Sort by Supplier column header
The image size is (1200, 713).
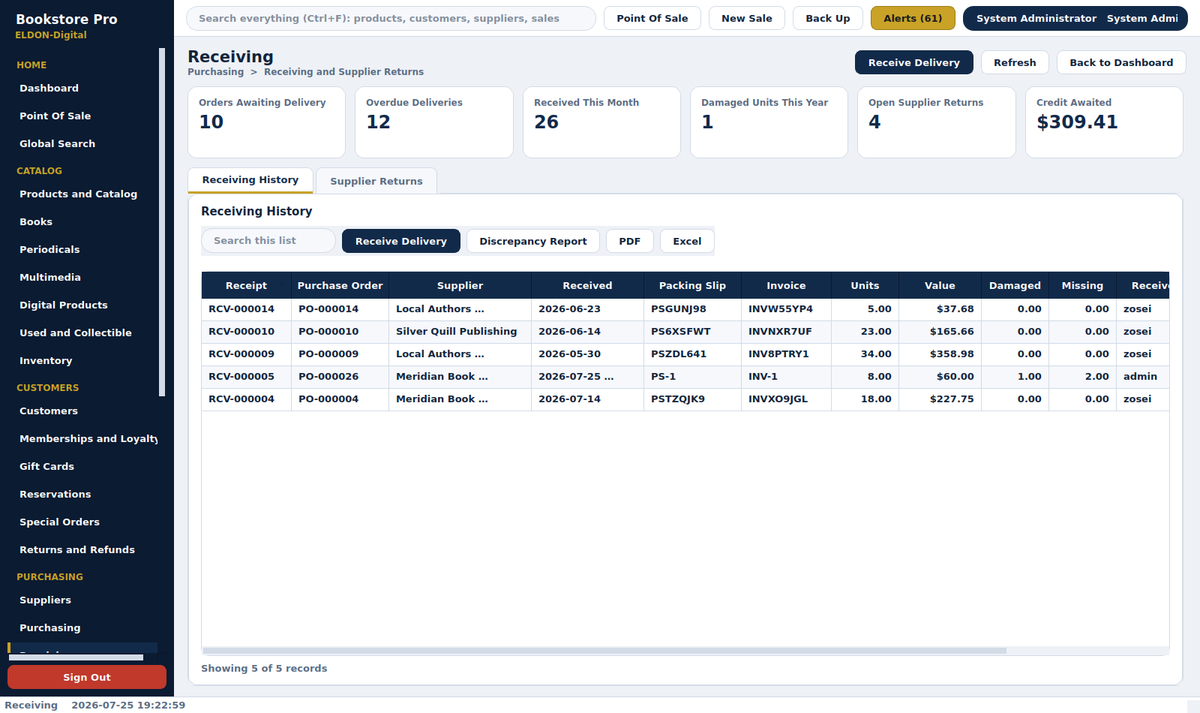click(x=460, y=285)
